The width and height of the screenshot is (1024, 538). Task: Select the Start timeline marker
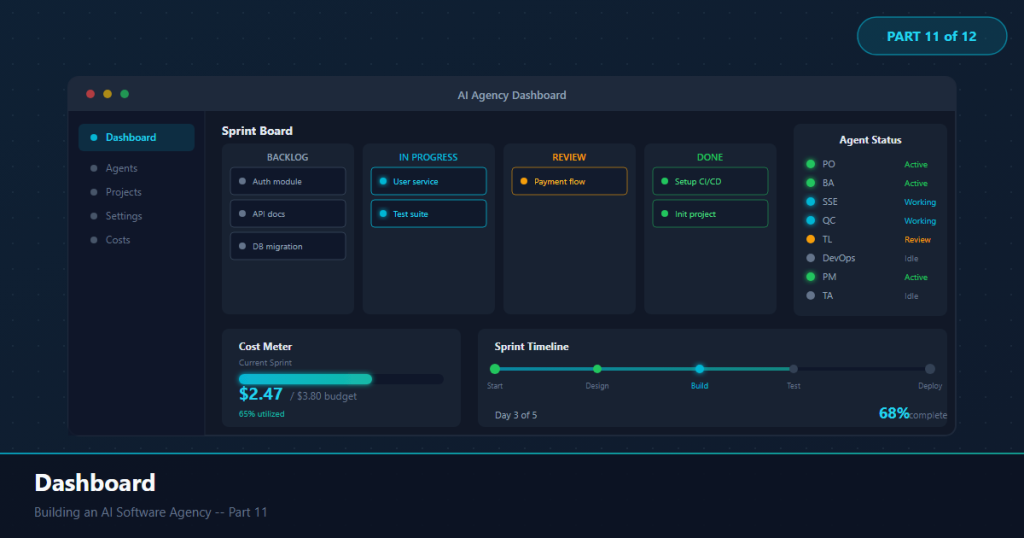(495, 369)
